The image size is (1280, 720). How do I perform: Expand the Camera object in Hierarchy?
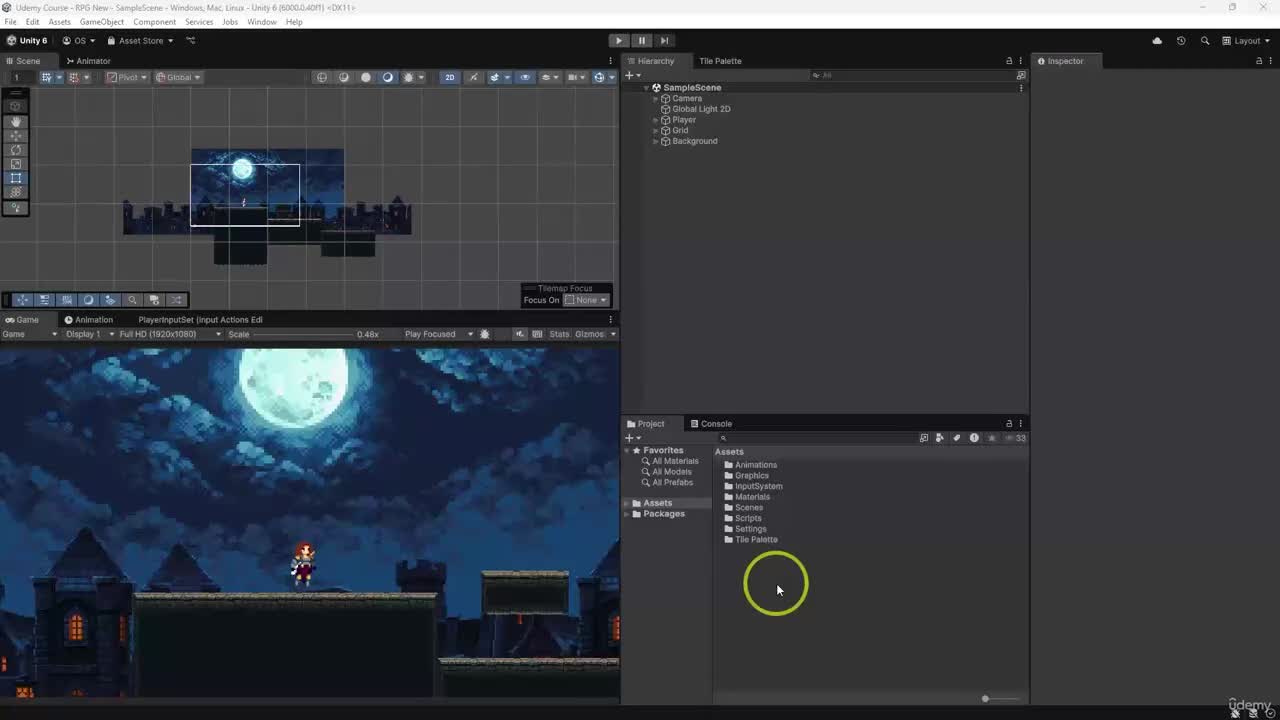pos(655,99)
